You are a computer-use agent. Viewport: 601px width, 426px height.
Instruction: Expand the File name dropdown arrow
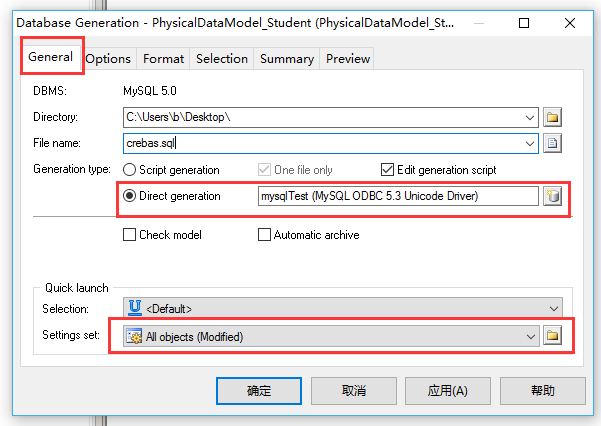530,144
